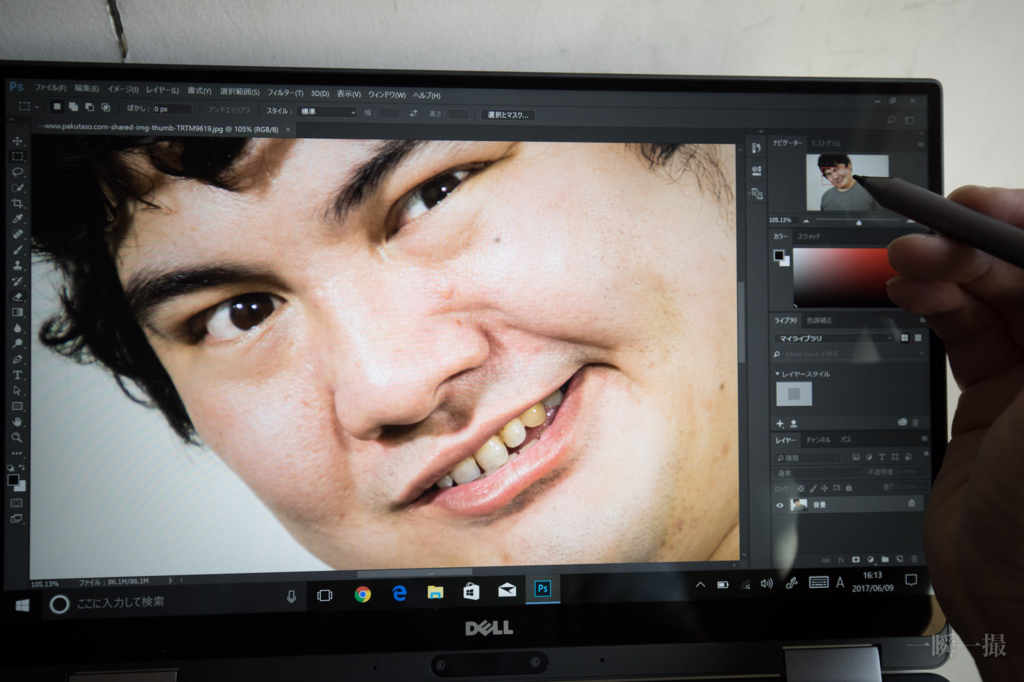Screen dimensions: 1024x682
Task: Select the Hand tool
Action: 18,421
